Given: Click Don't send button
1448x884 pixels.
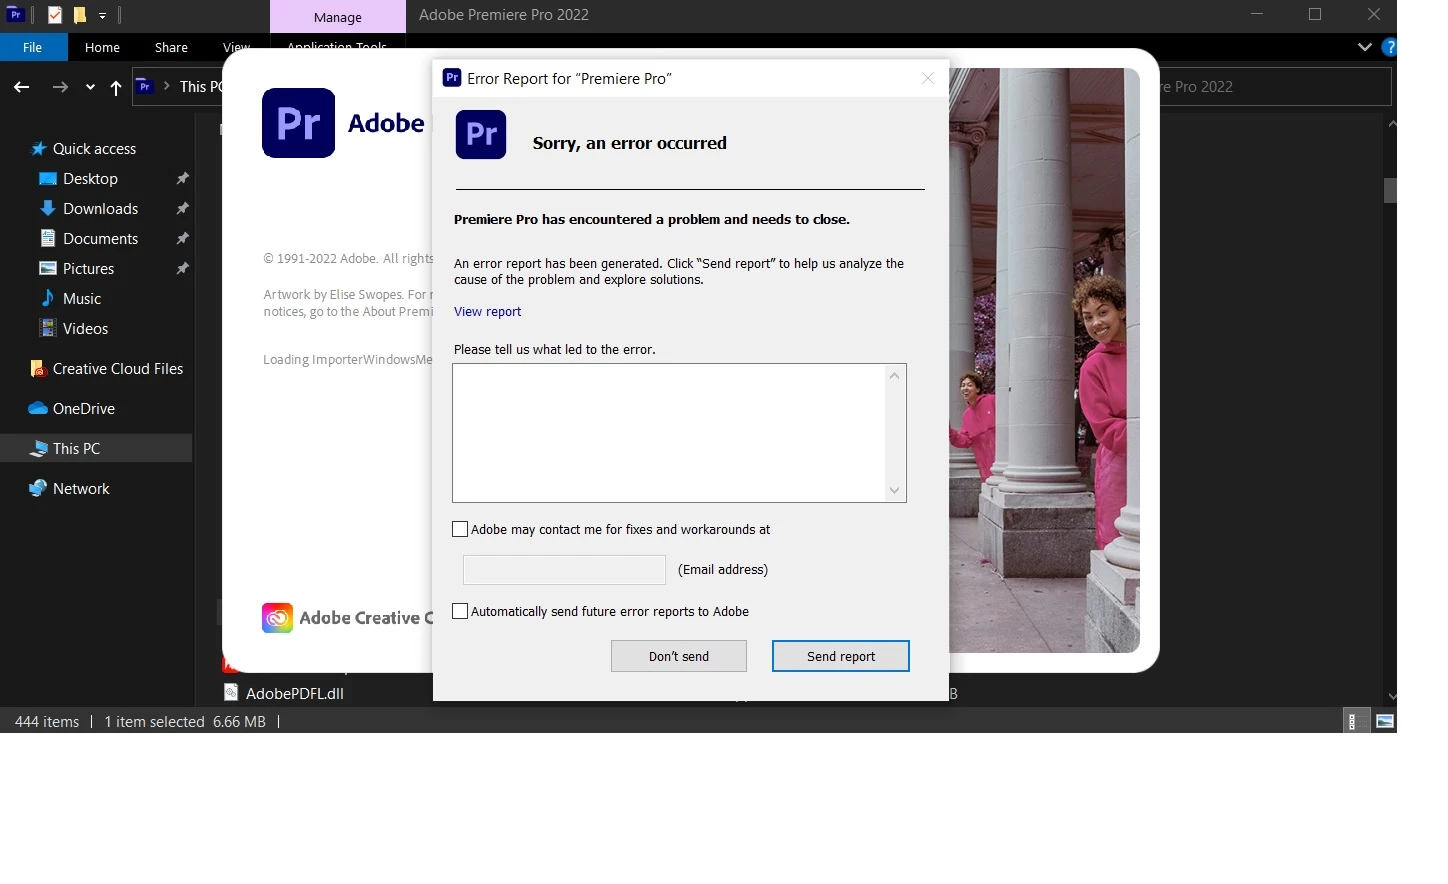Looking at the screenshot, I should (x=678, y=656).
